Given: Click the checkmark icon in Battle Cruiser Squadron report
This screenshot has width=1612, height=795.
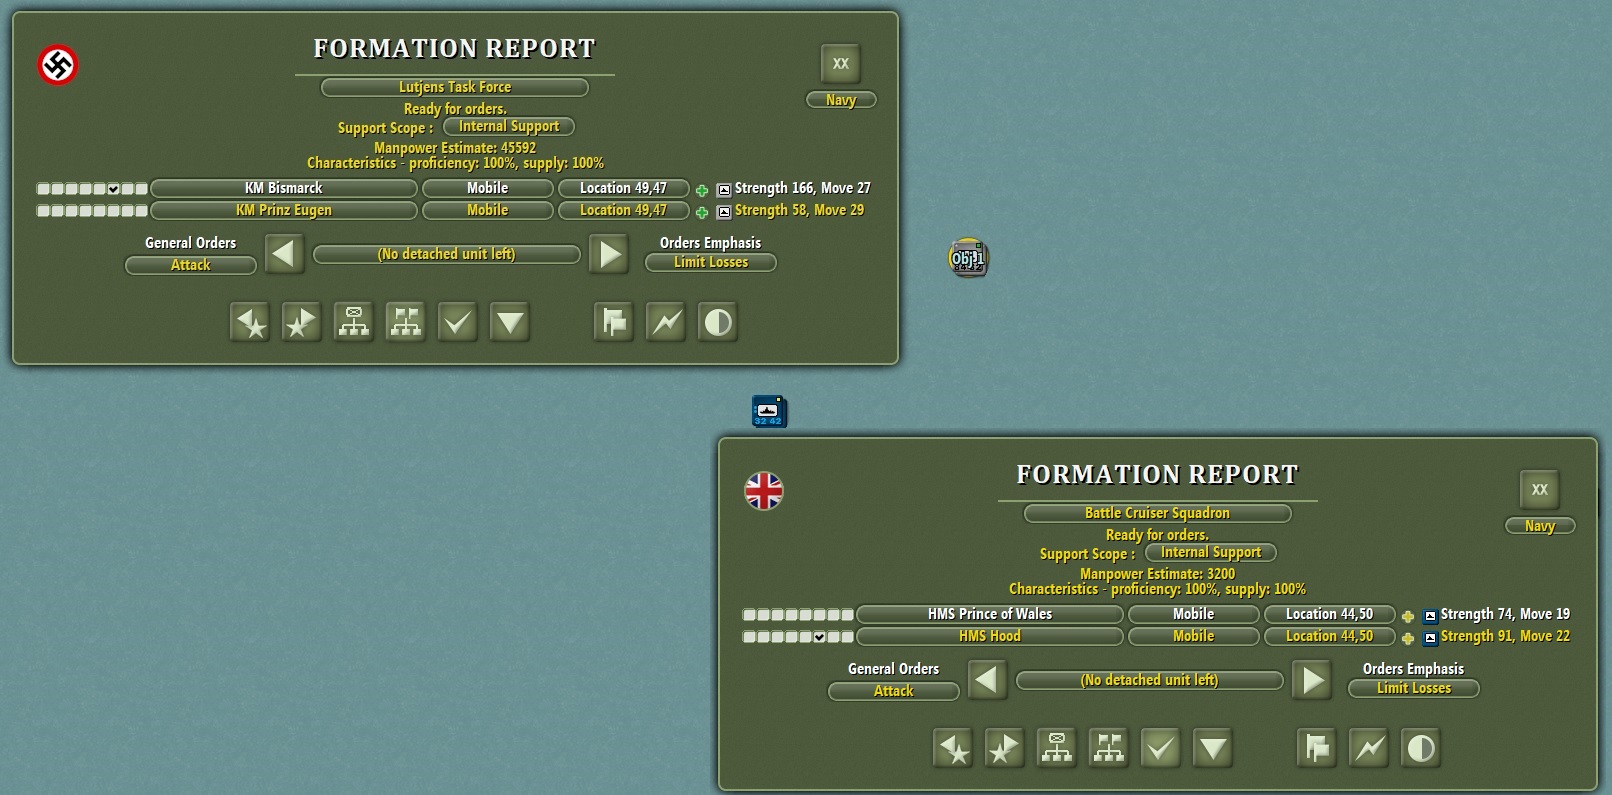Looking at the screenshot, I should (1161, 748).
